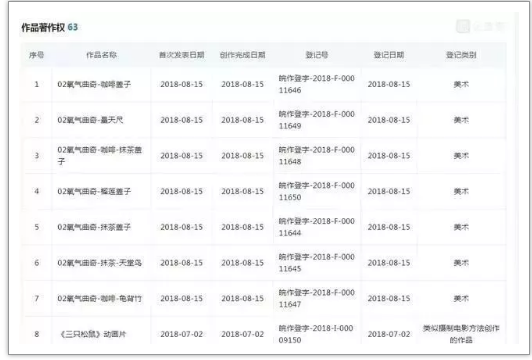Image resolution: width=532 pixels, height=360 pixels.
Task: Select the 首次发表日期 column header
Action: [182, 55]
